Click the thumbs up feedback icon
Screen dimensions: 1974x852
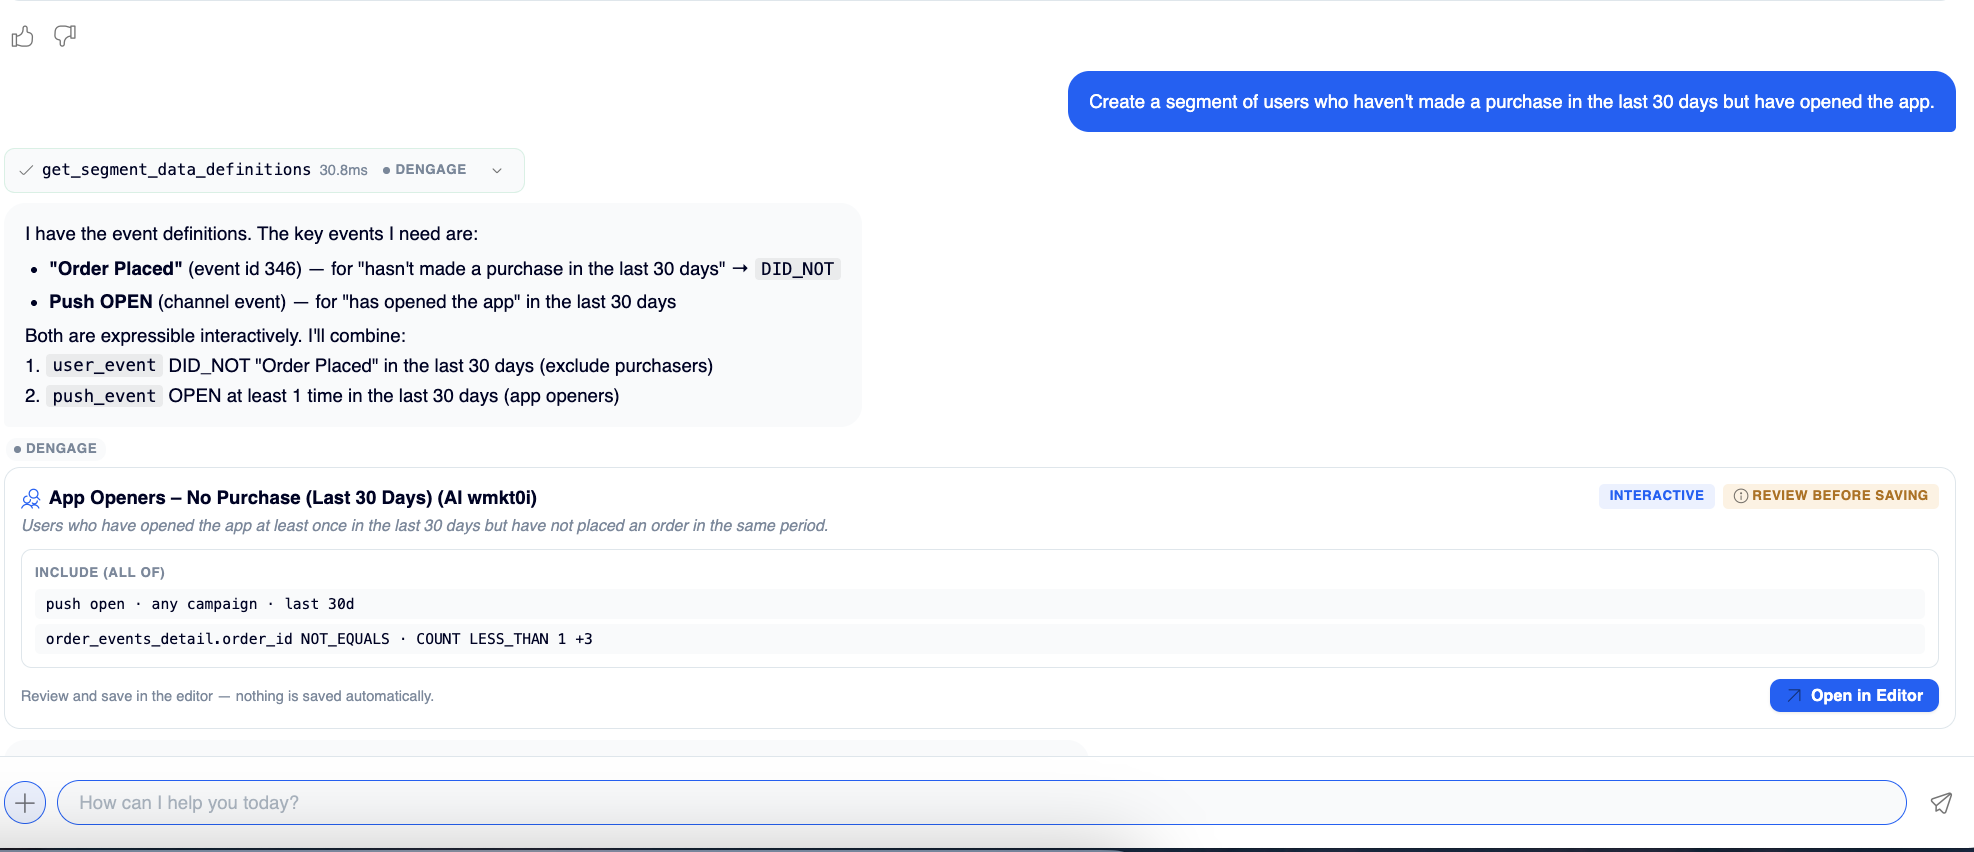22,37
